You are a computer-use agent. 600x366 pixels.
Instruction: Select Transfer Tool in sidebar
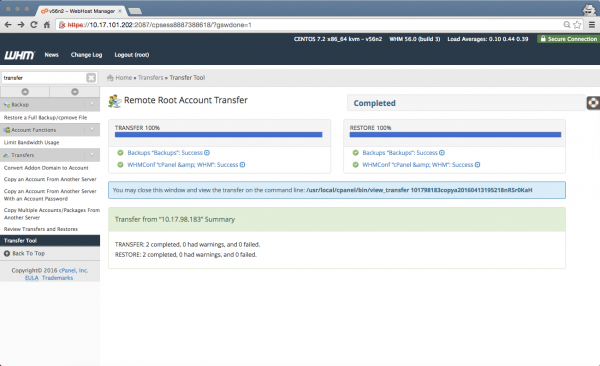pos(50,240)
